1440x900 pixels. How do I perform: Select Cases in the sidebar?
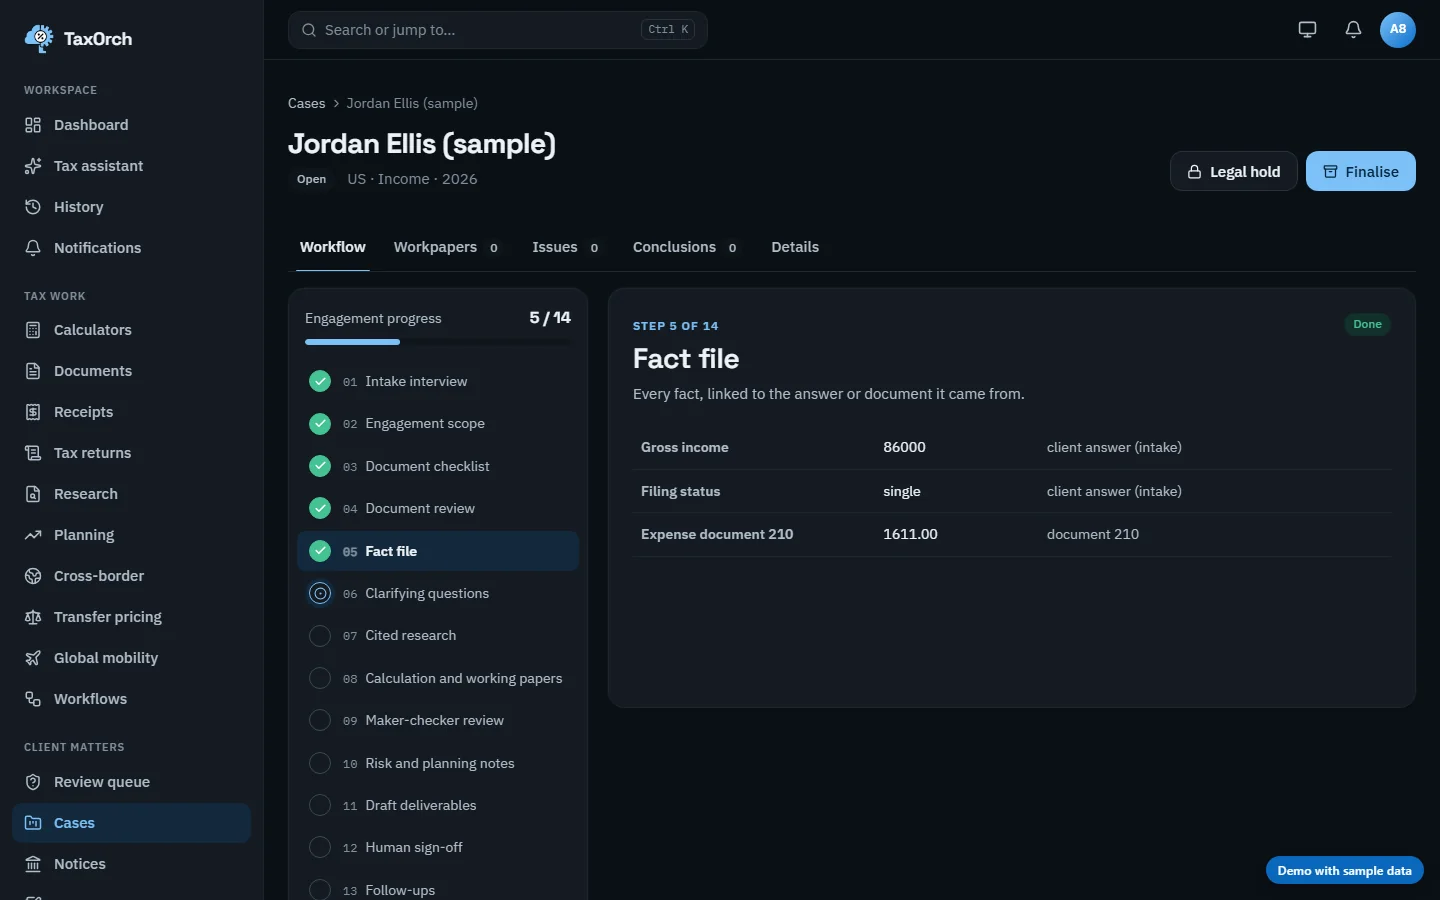tap(131, 823)
